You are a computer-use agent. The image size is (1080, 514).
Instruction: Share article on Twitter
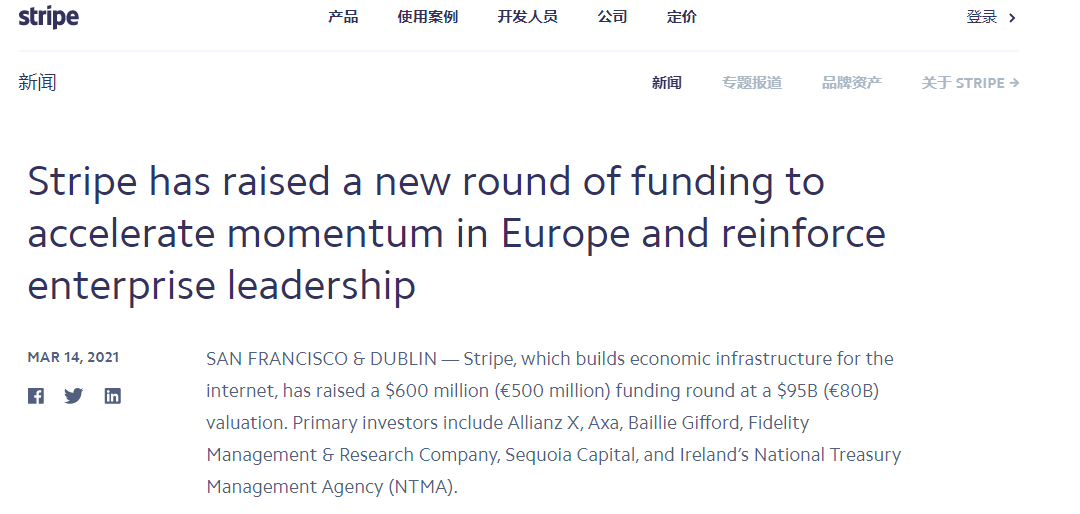(74, 396)
